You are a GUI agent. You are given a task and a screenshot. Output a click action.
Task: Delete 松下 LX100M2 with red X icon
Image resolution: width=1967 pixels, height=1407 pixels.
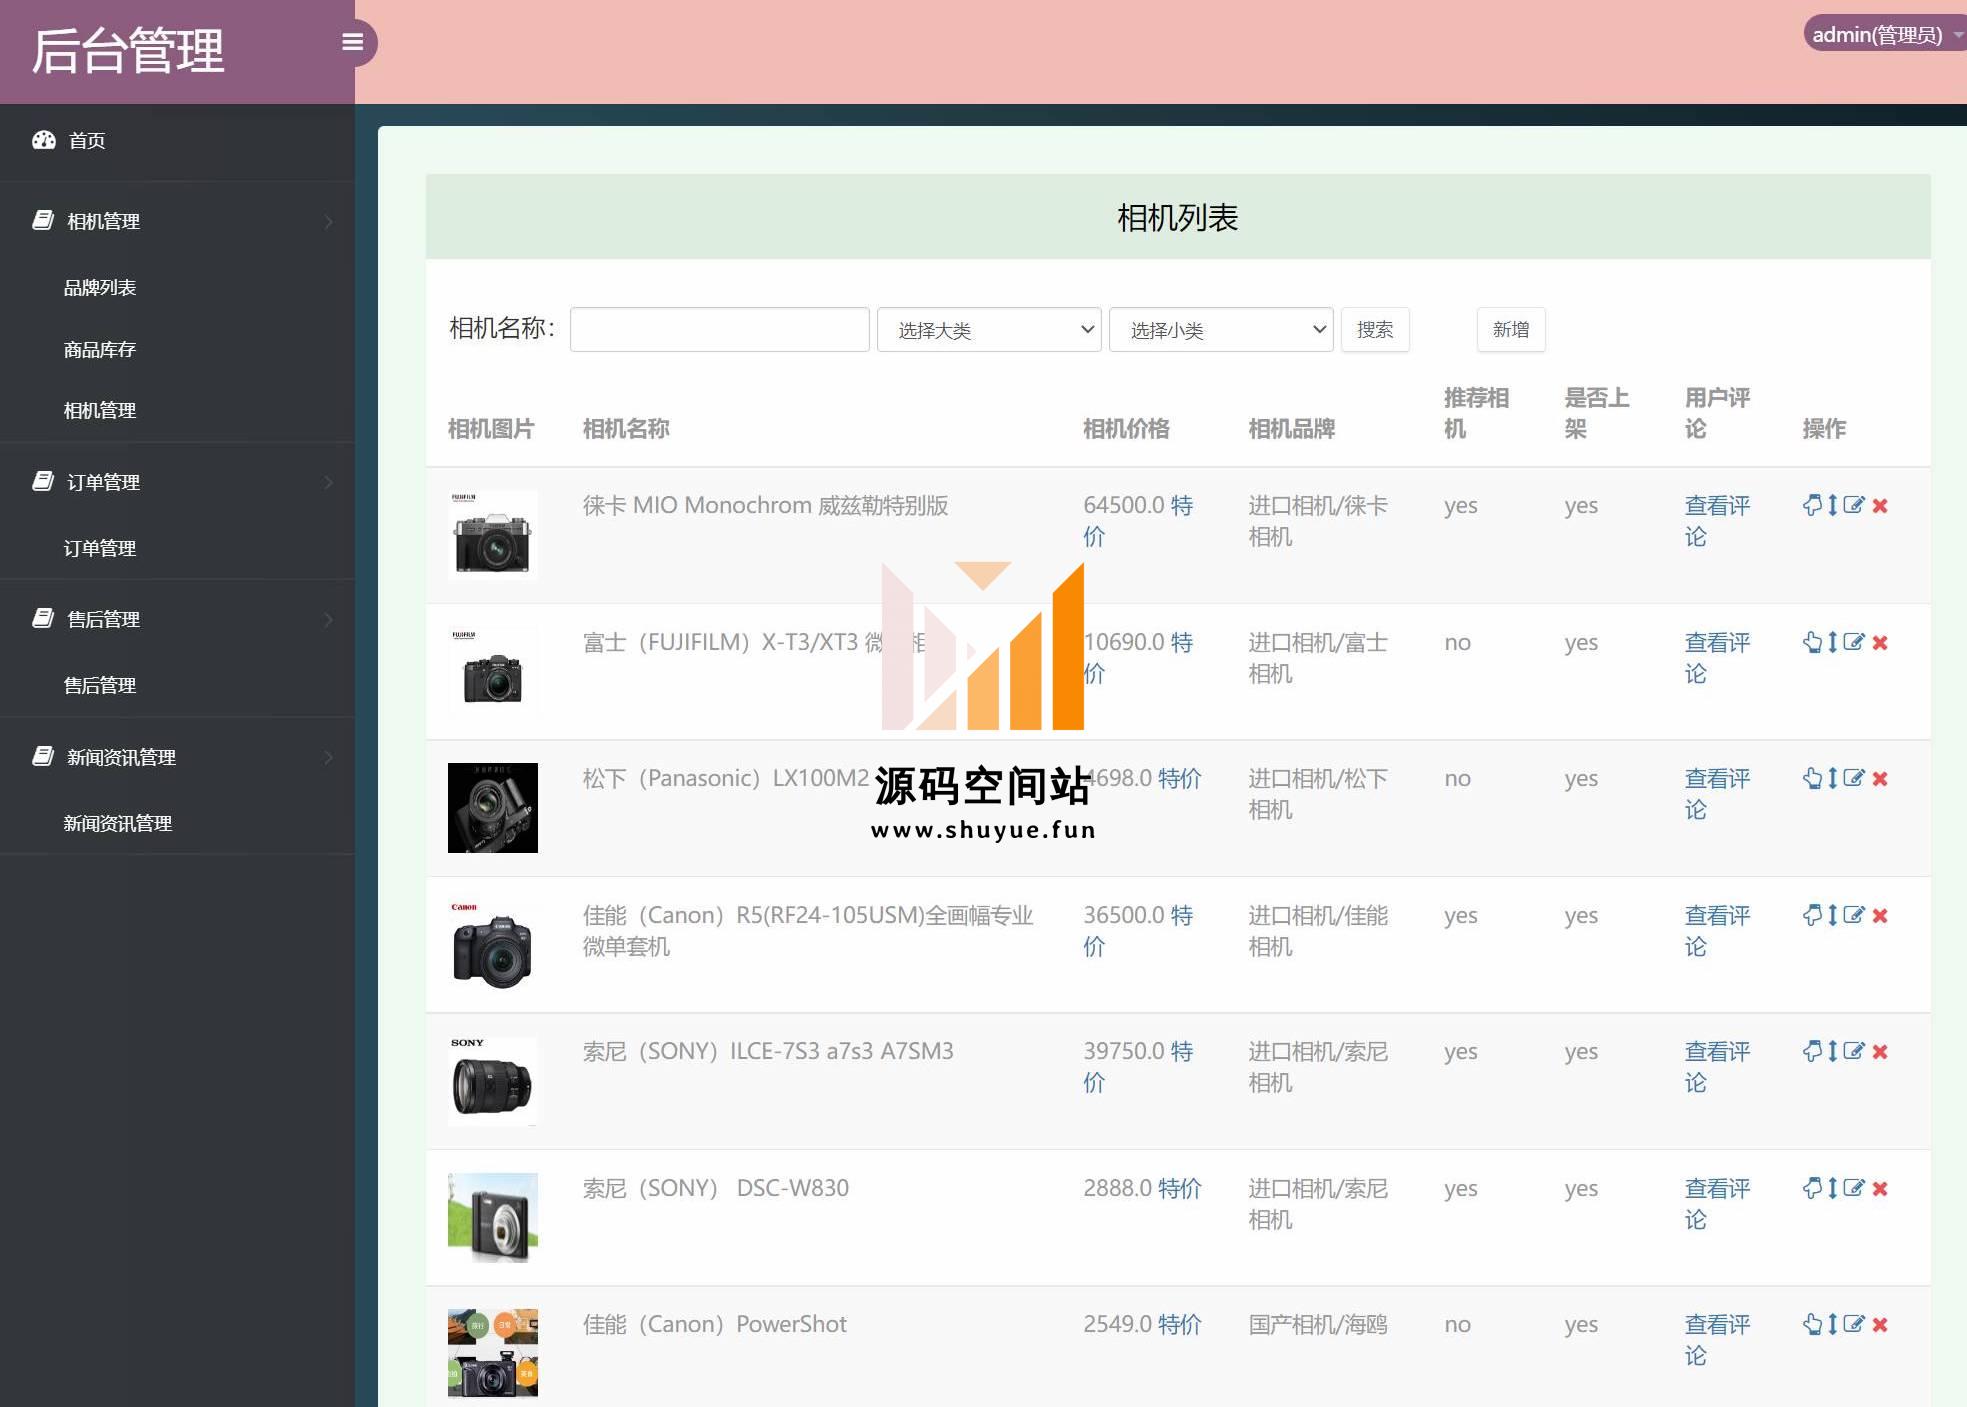[x=1880, y=779]
